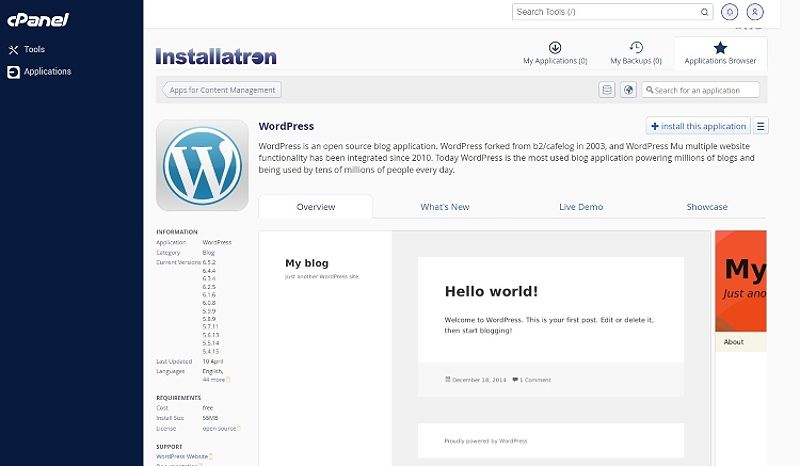Screen dimensions: 800x466
Task: Open the Blog category link
Action: [209, 253]
